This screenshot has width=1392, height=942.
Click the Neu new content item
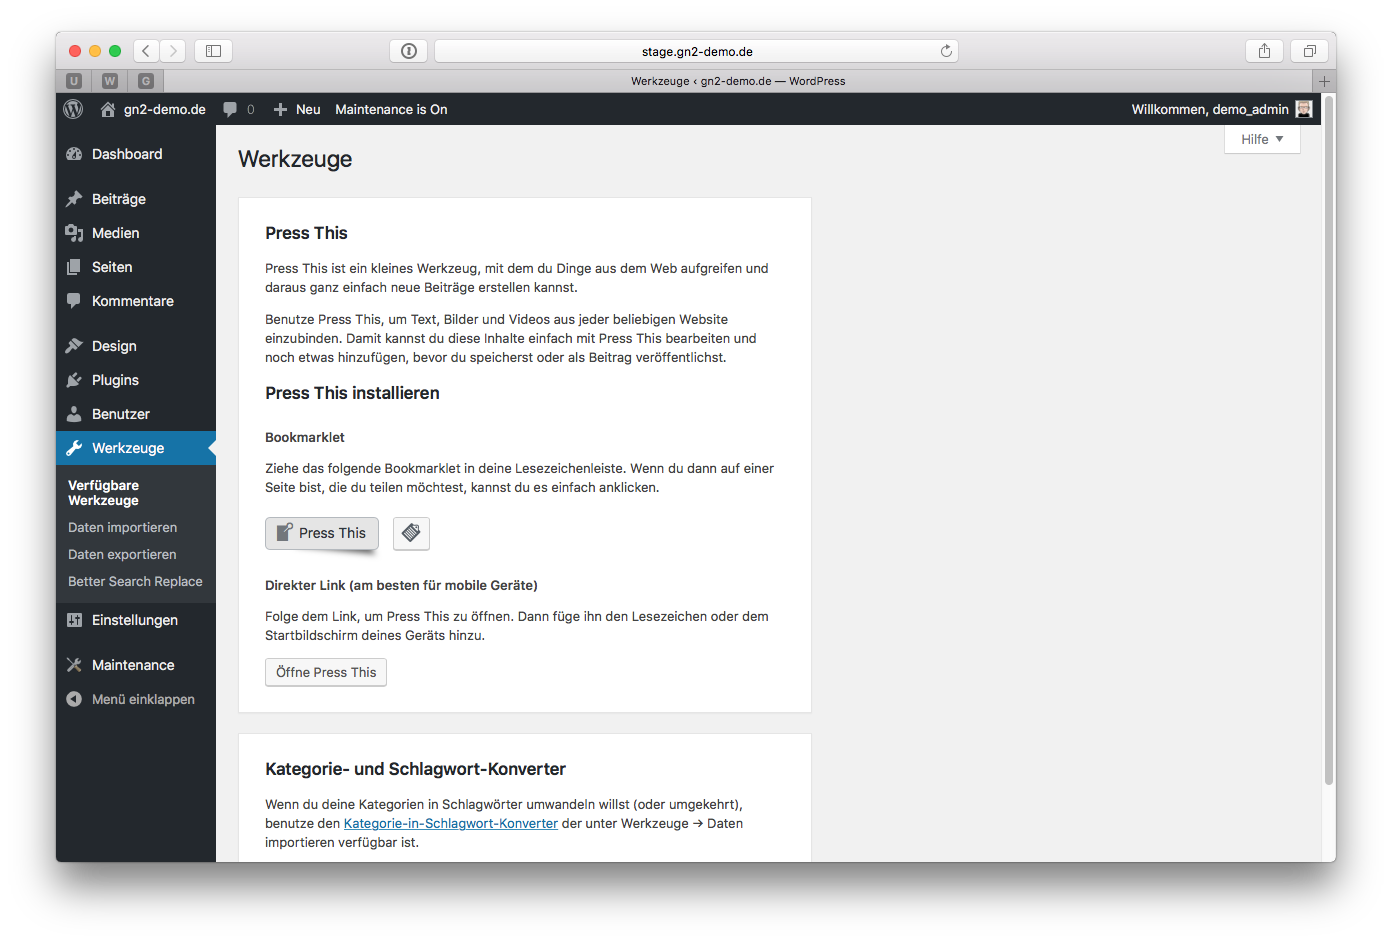[x=297, y=109]
